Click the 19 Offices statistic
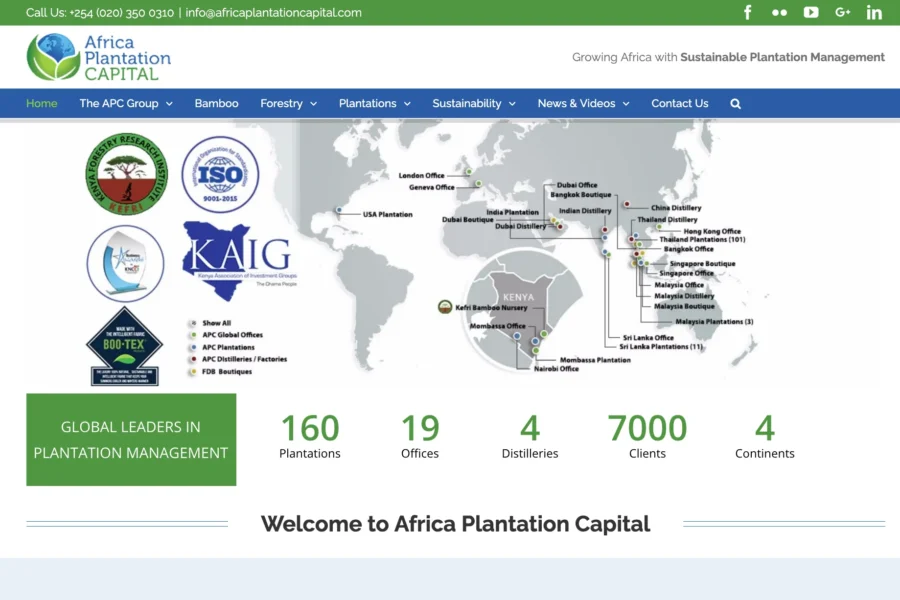Viewport: 900px width, 600px height. point(420,436)
